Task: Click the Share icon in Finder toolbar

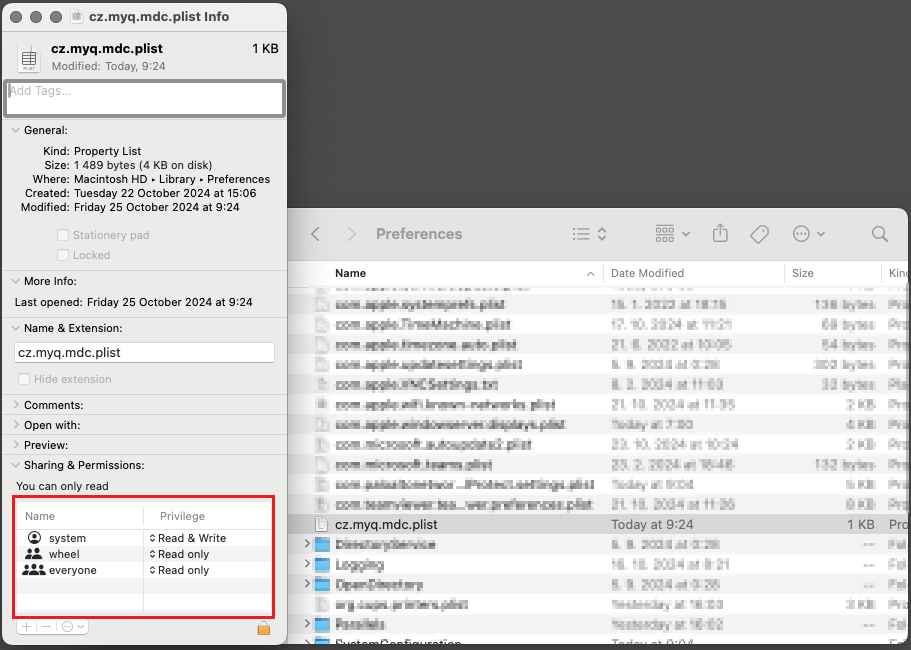Action: point(720,234)
